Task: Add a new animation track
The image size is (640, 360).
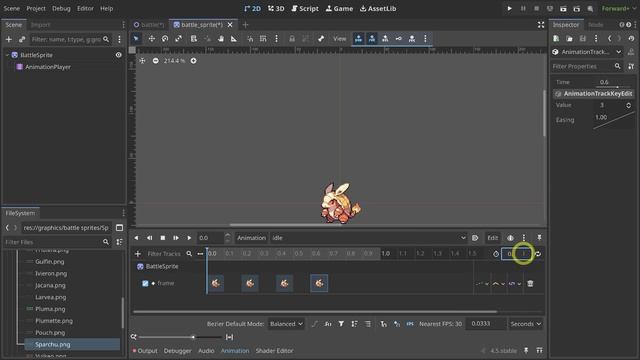Action: (x=138, y=254)
